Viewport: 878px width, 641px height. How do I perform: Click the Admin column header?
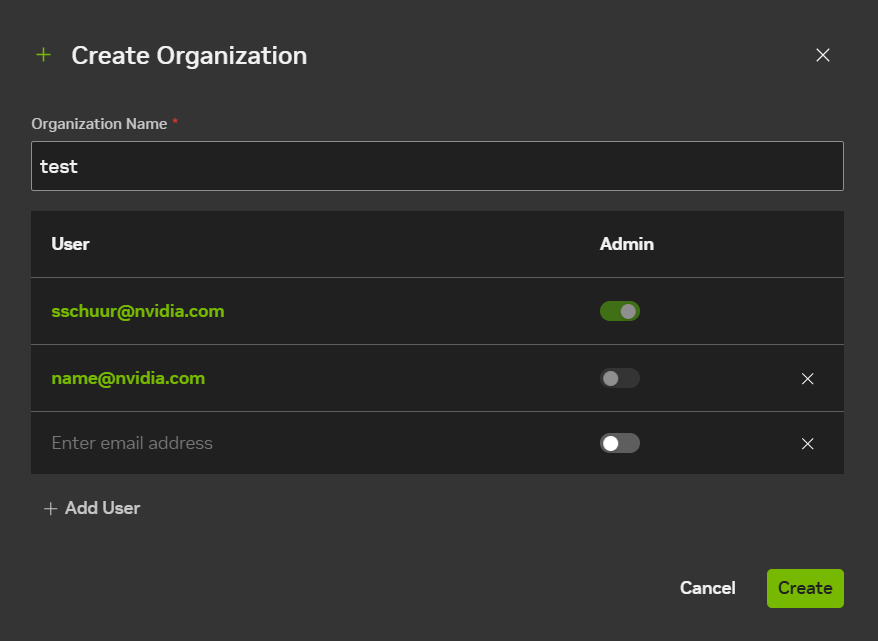(x=626, y=244)
